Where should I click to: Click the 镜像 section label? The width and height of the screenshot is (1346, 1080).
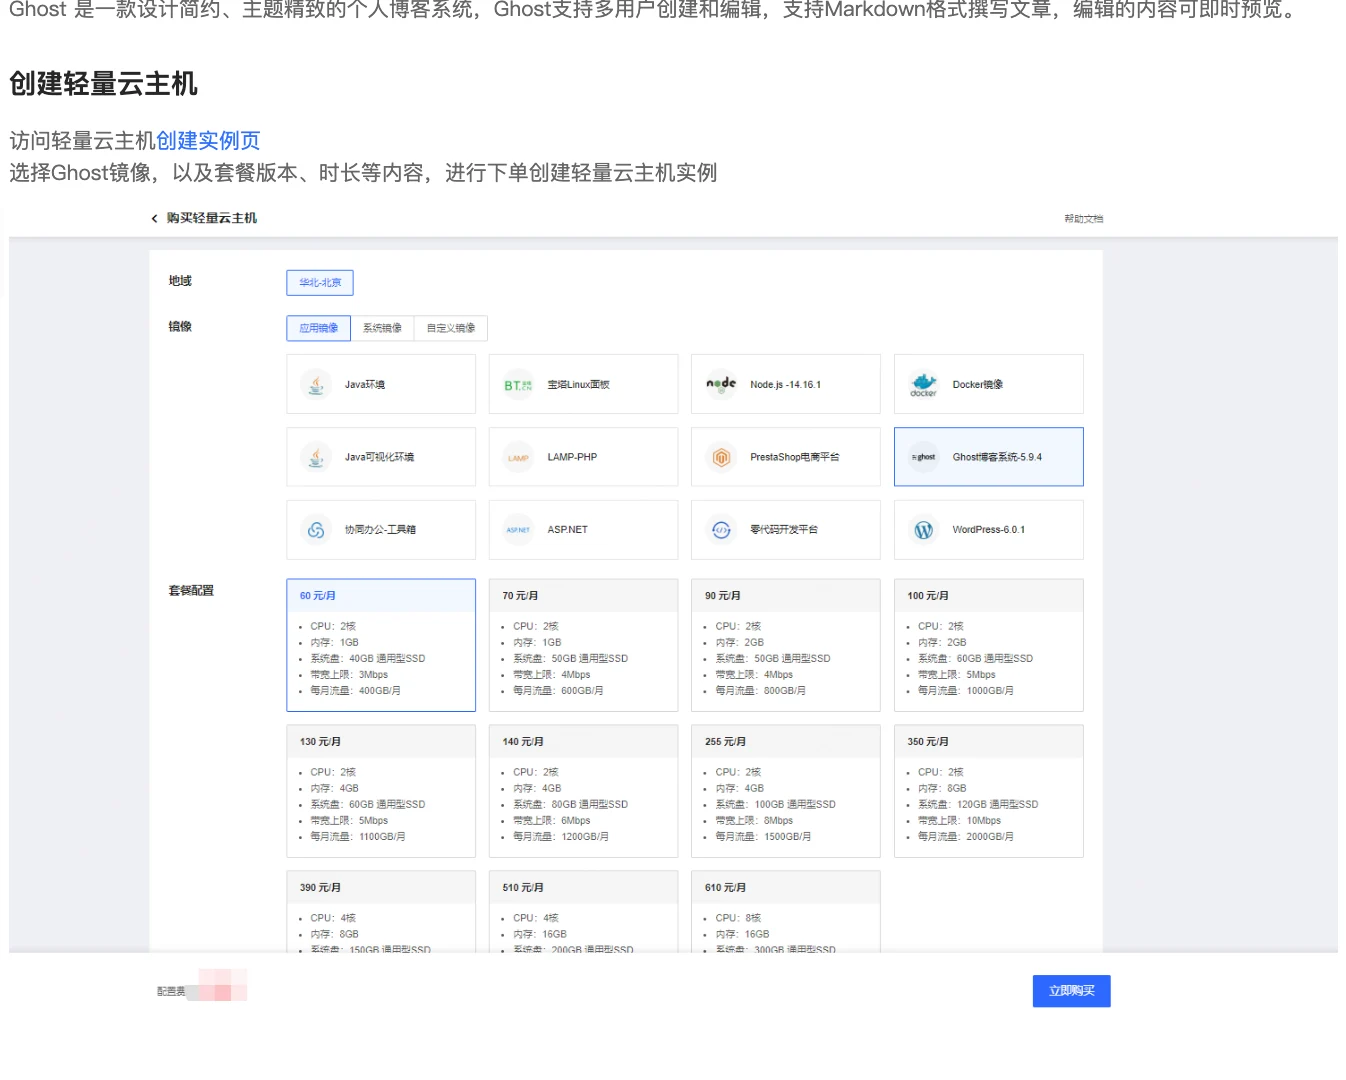pos(180,327)
